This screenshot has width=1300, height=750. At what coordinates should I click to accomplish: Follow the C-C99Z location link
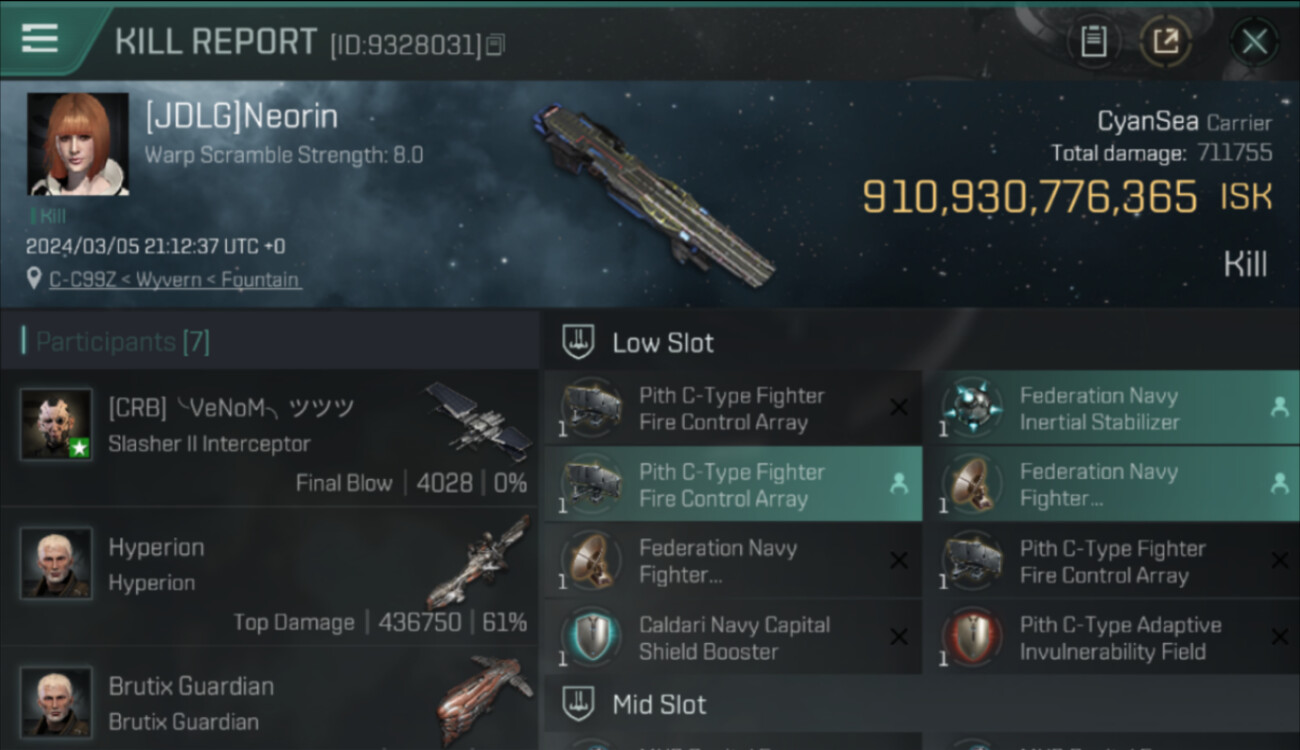(x=175, y=280)
